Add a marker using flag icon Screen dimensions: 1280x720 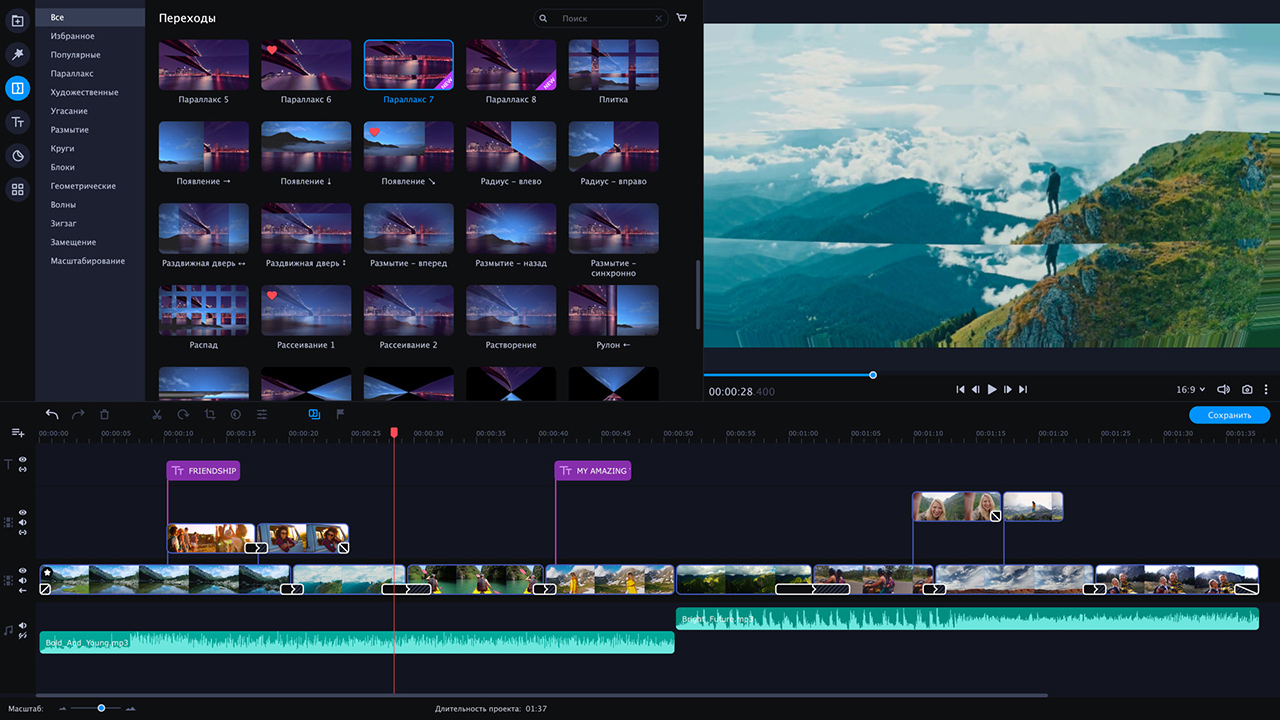[340, 414]
